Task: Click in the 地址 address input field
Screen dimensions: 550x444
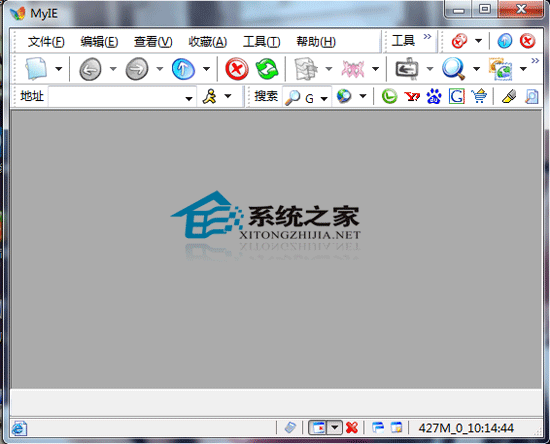Action: (116, 96)
